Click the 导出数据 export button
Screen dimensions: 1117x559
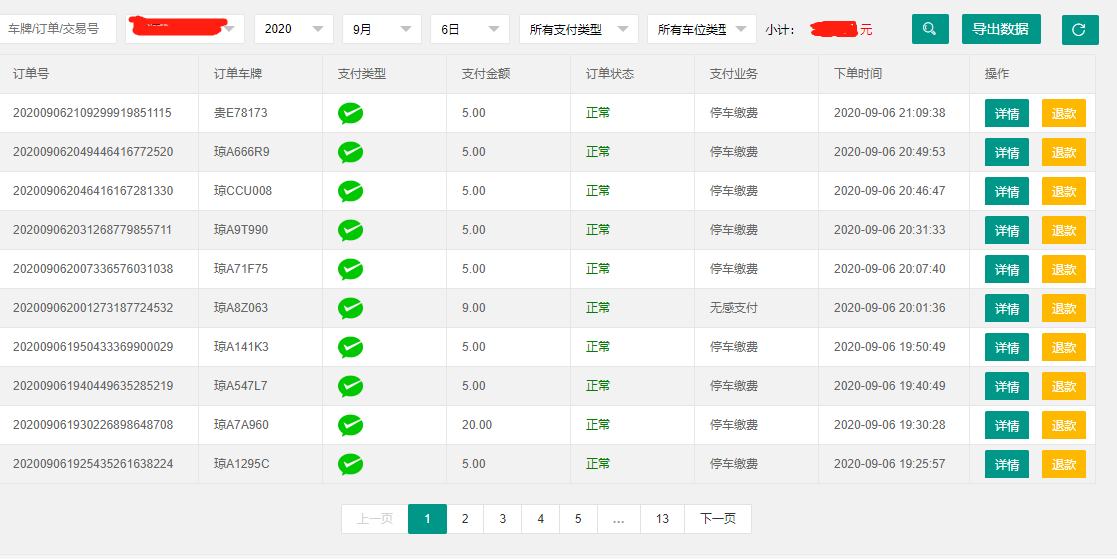tap(1001, 29)
